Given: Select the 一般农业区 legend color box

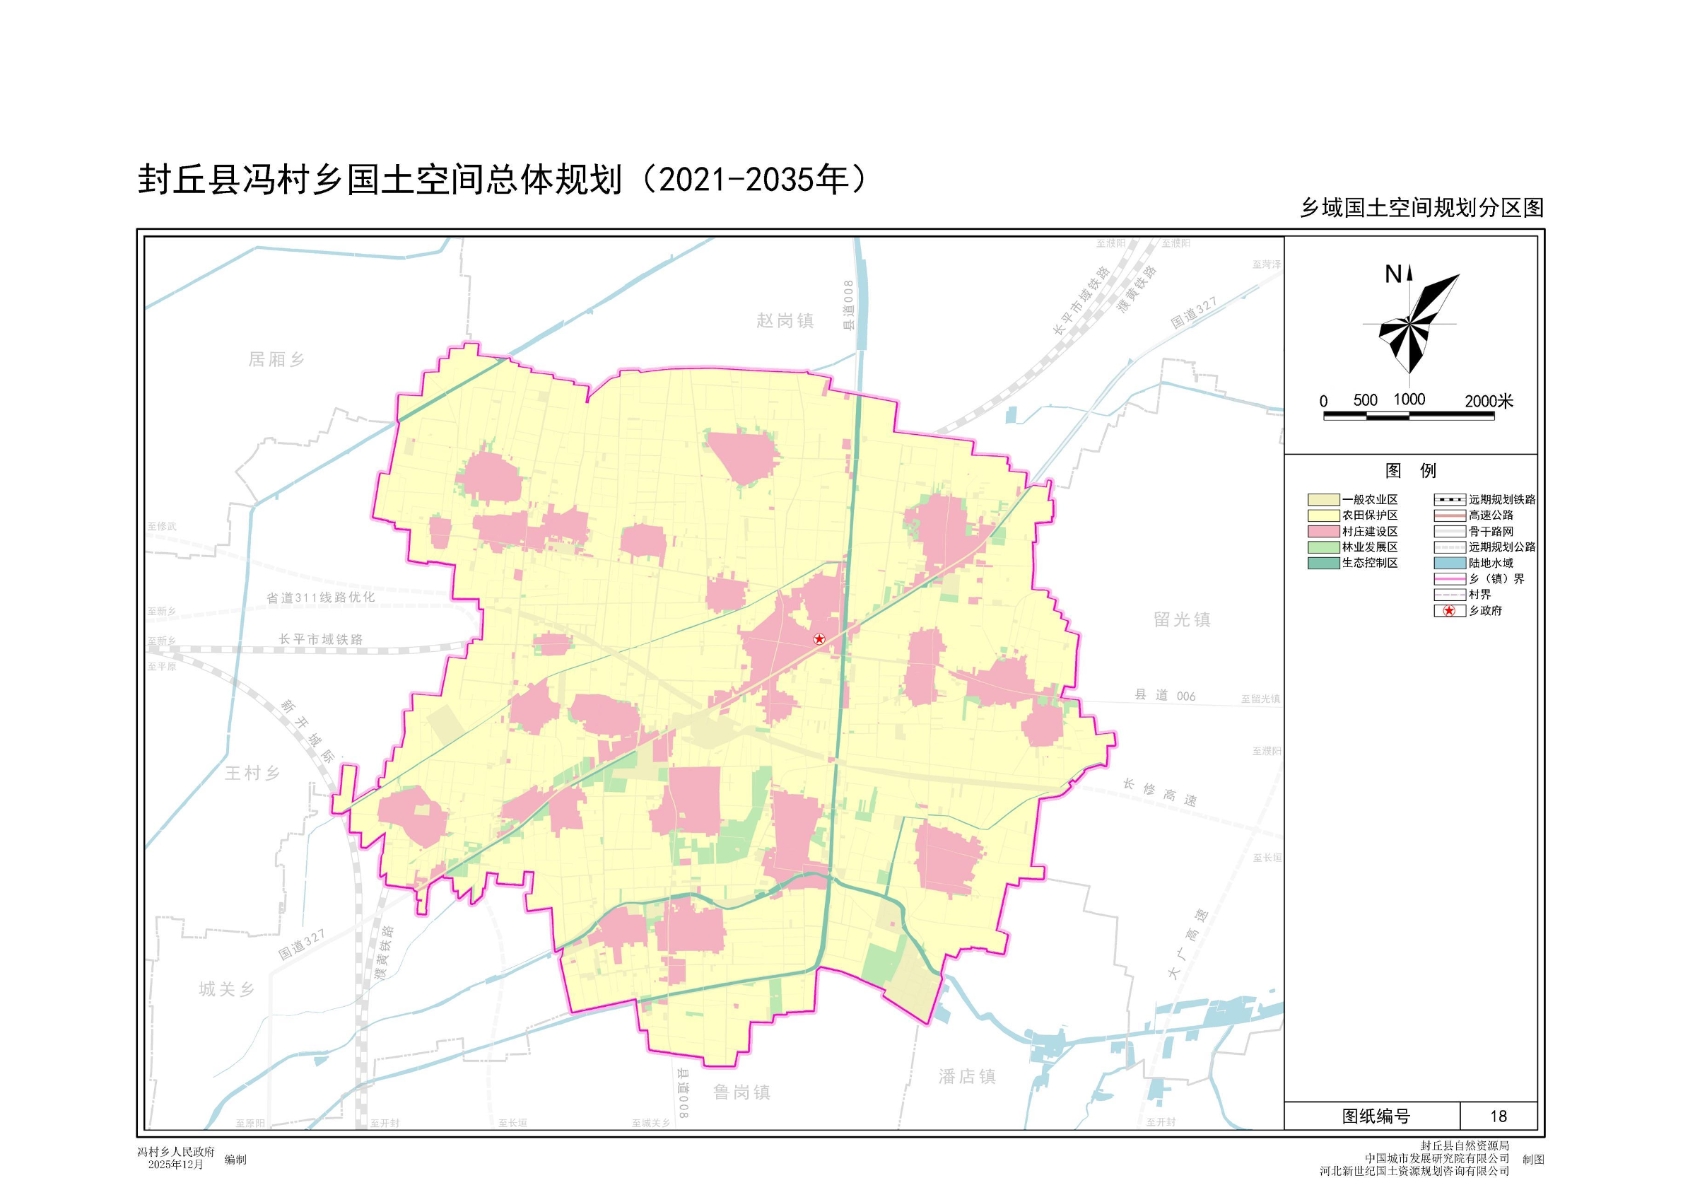Looking at the screenshot, I should click(1323, 500).
